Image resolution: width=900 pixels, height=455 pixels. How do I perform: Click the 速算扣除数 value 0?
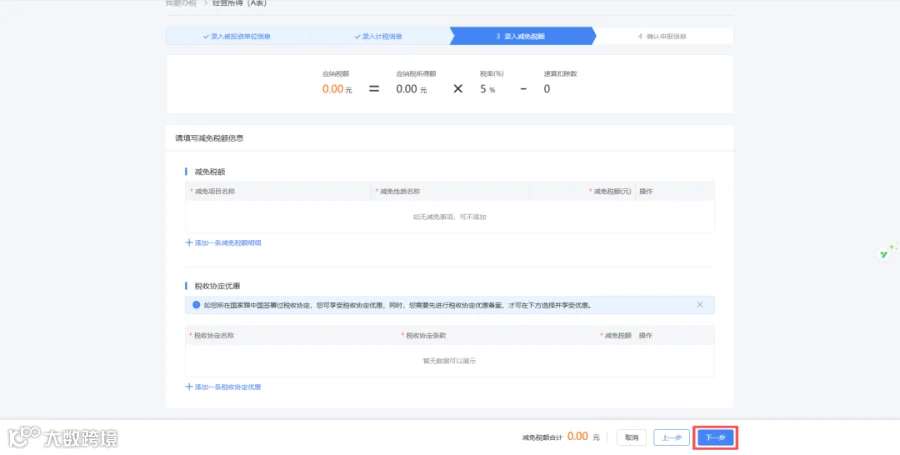[547, 89]
